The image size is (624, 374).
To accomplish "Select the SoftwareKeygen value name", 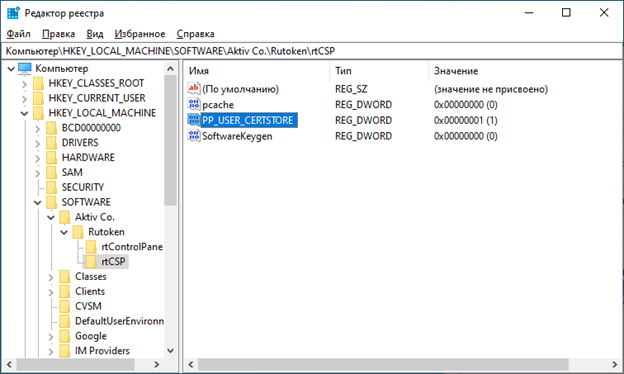I will click(x=237, y=136).
